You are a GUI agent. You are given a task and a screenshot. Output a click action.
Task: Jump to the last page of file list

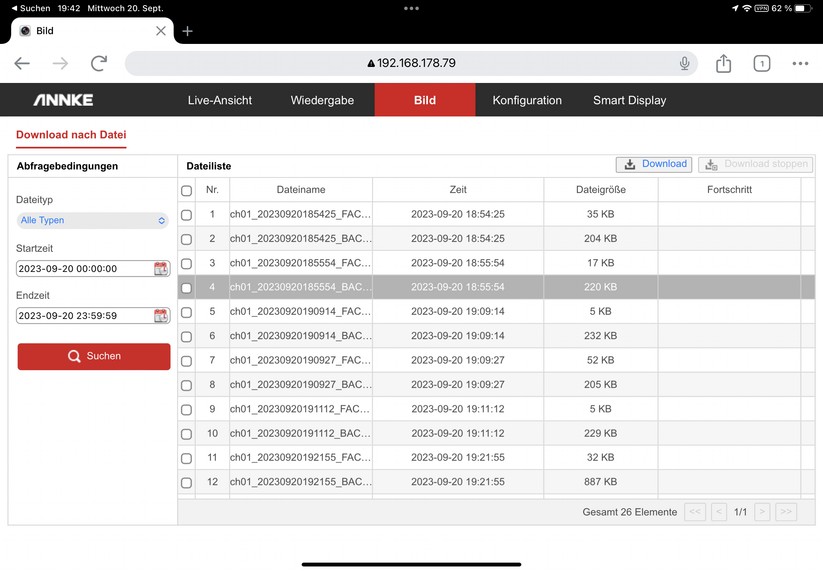(786, 512)
